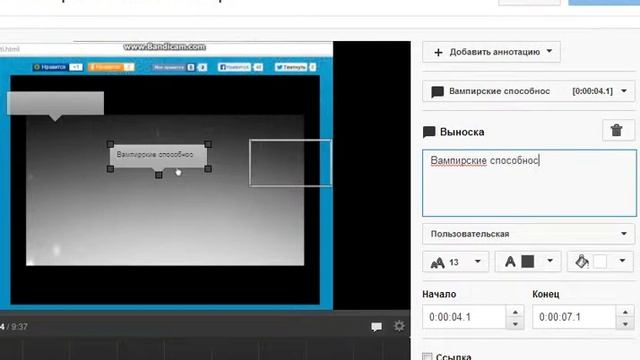Click the Конец end time field
640x360 pixels.
click(574, 317)
